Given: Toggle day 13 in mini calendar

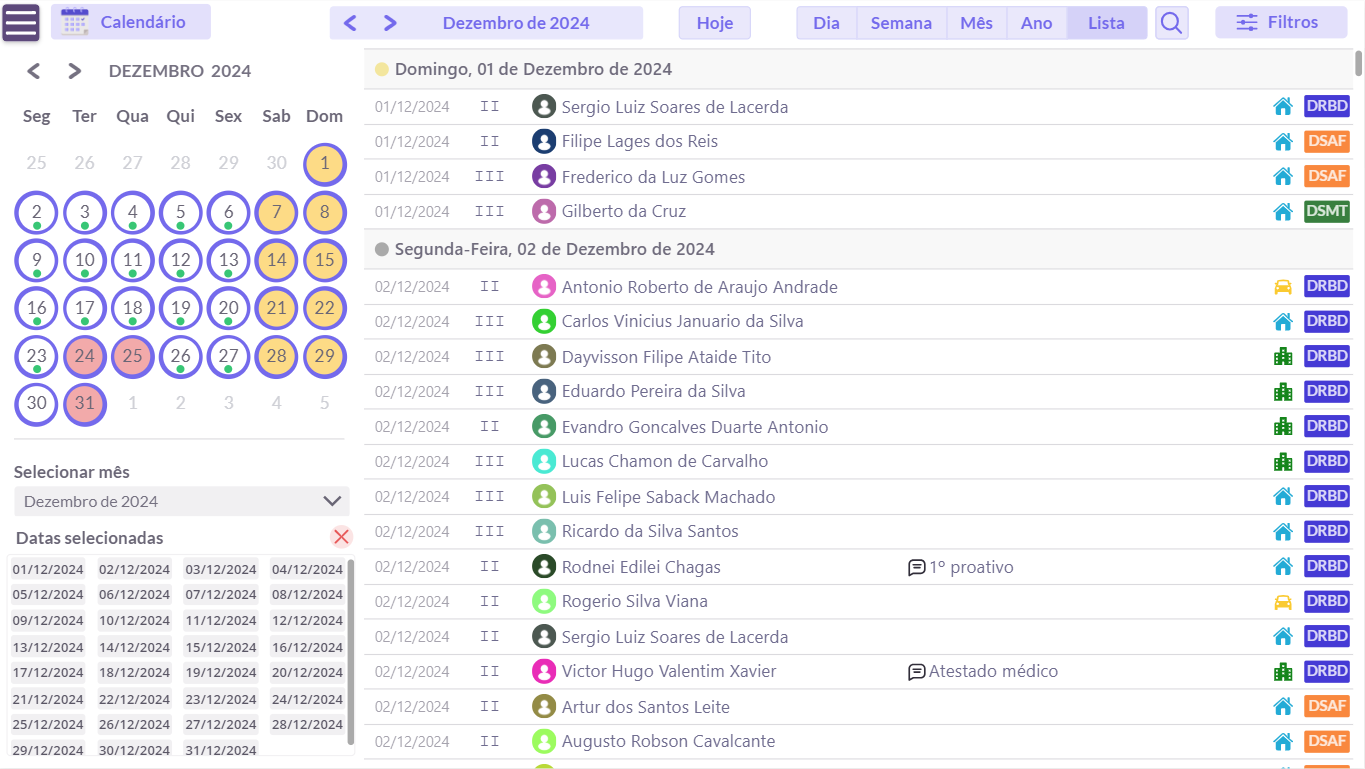Looking at the screenshot, I should coord(229,260).
